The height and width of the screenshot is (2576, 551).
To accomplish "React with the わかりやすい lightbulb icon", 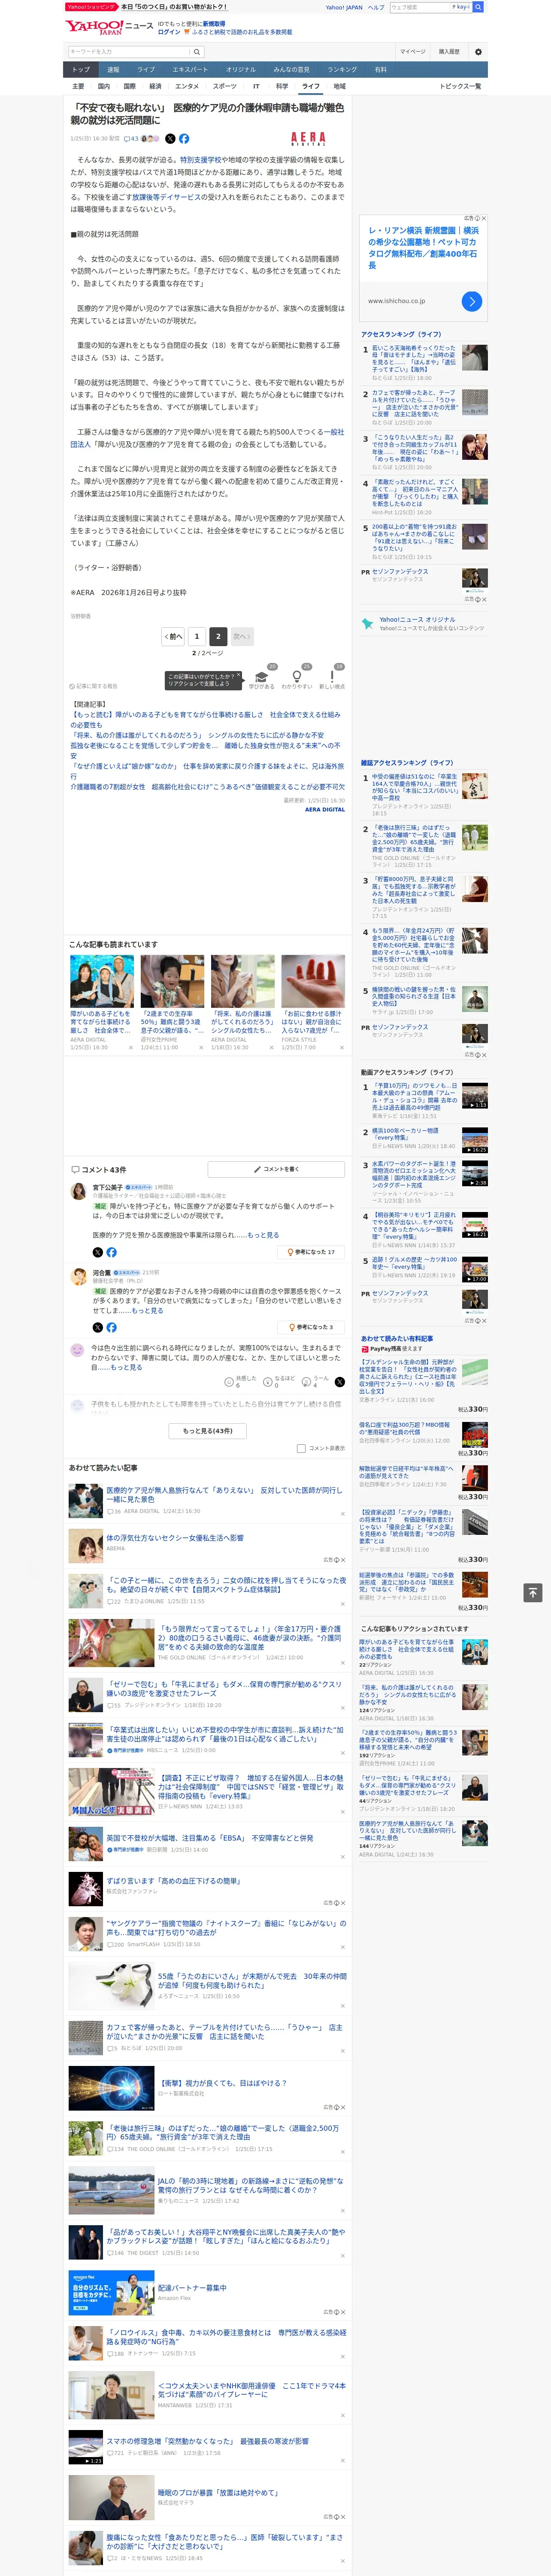I will [296, 677].
